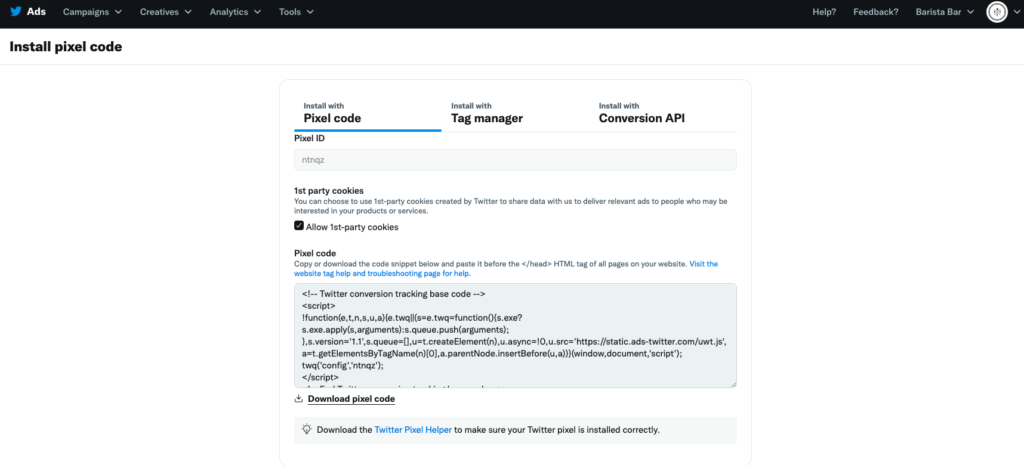Image resolution: width=1024 pixels, height=465 pixels.
Task: Select the Install with Pixel code tab
Action: point(332,113)
